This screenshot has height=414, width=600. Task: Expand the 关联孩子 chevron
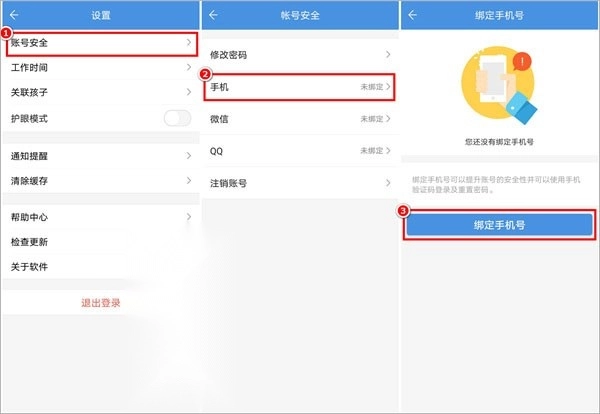pos(188,93)
